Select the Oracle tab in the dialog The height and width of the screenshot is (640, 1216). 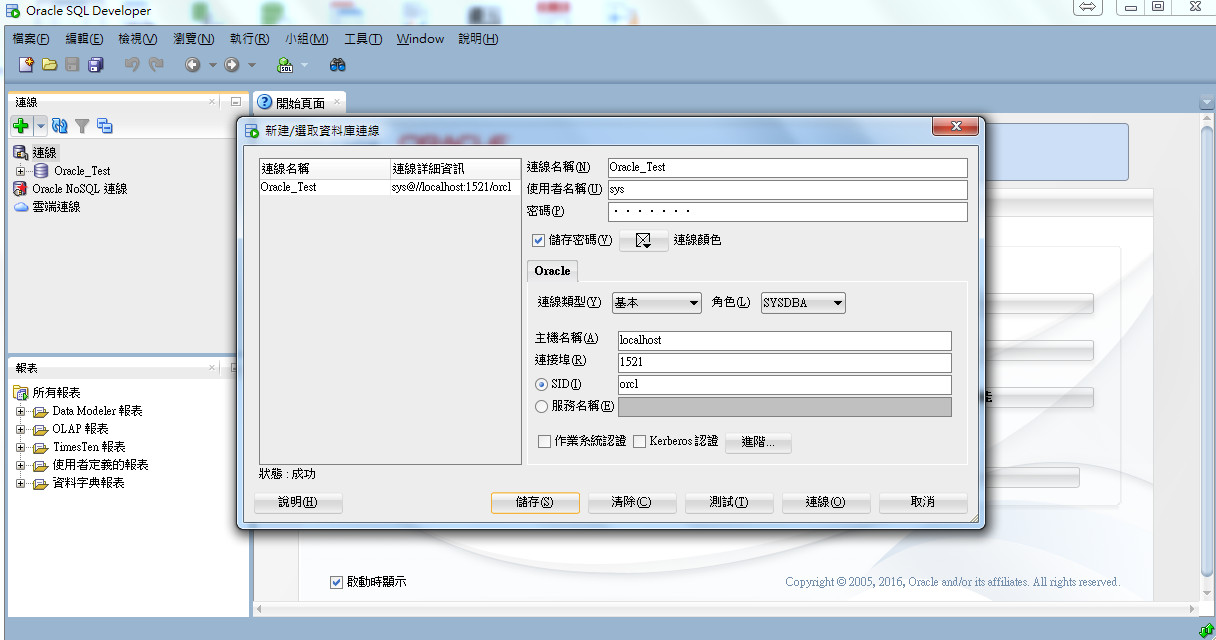click(x=552, y=271)
